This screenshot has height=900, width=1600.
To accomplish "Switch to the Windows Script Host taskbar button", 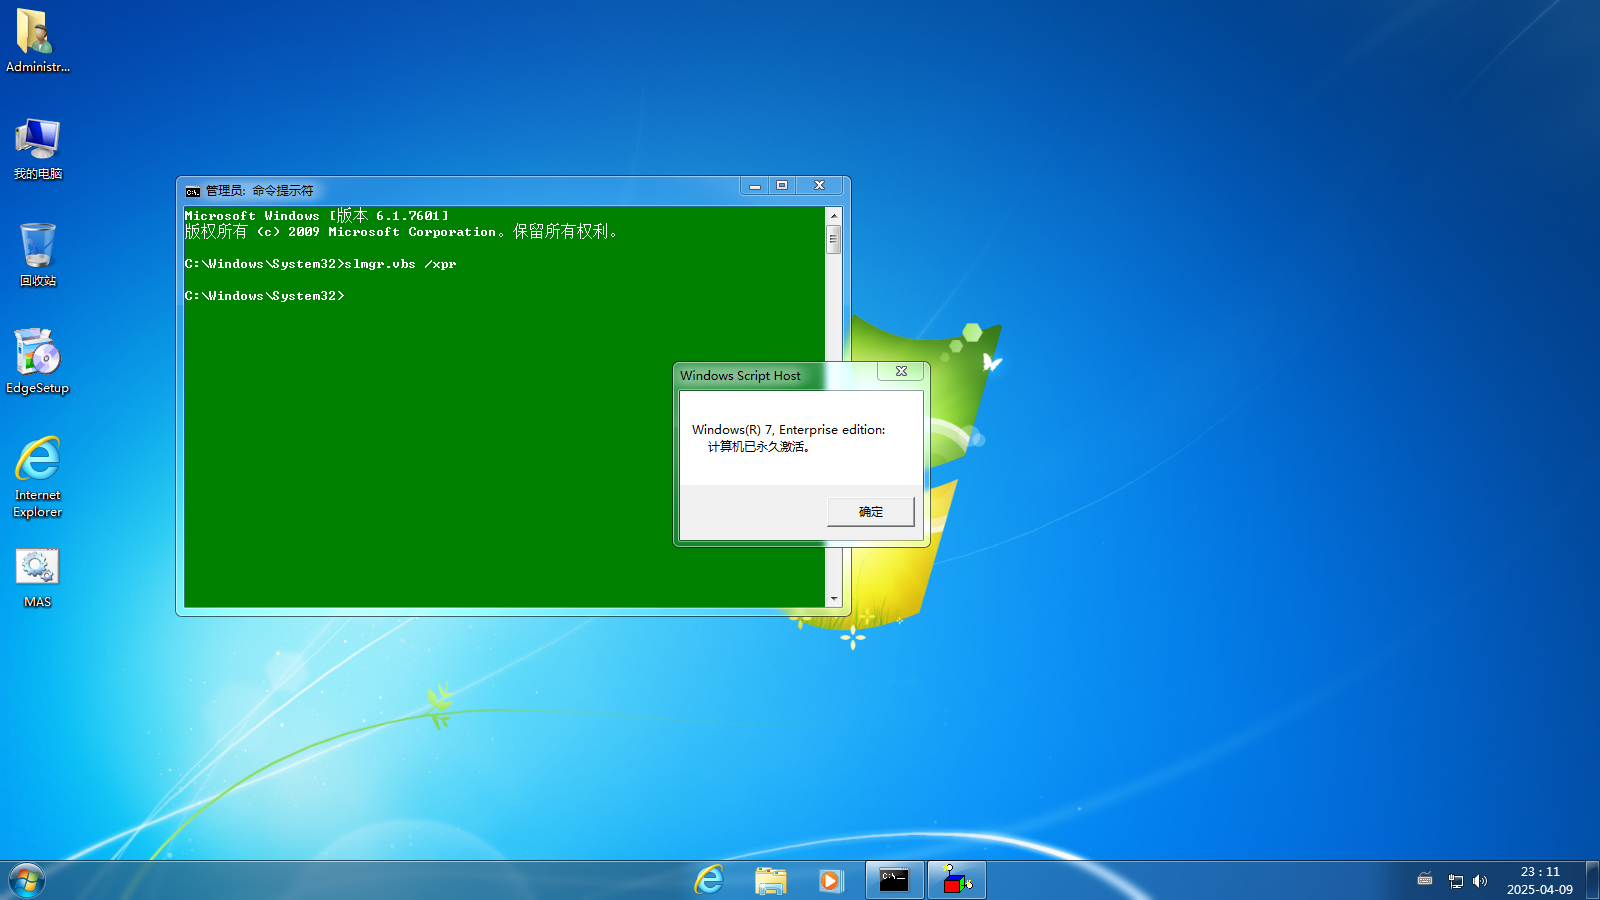I will tap(957, 880).
